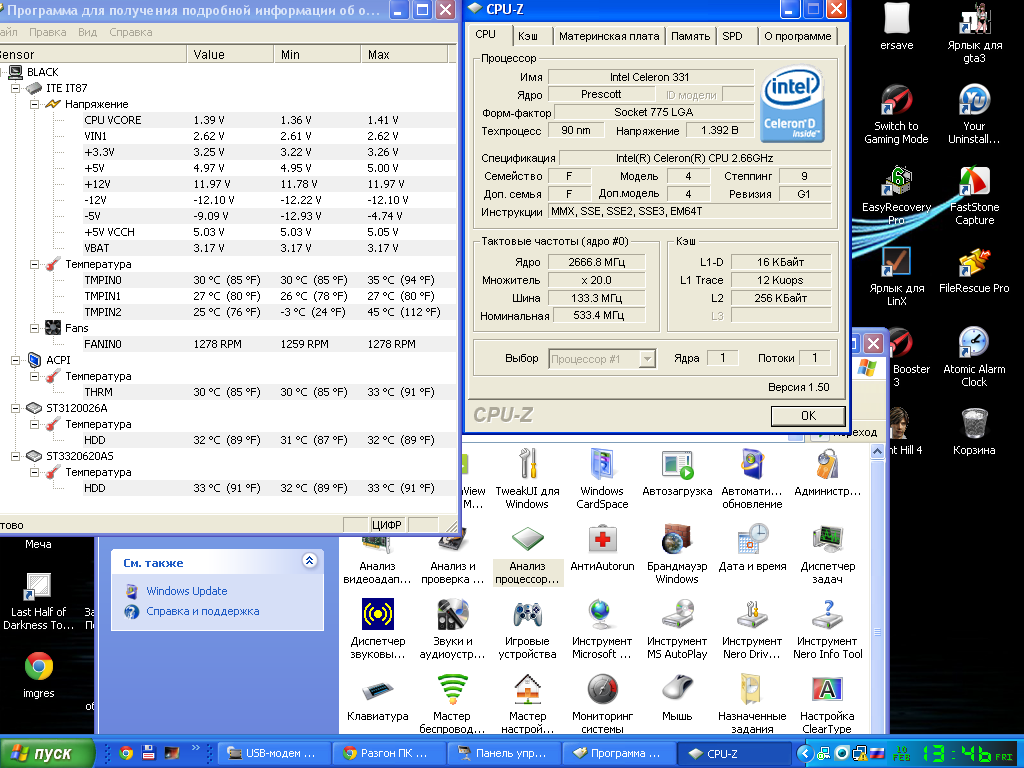Open the Дата и время applet icon
Screen dimensions: 1024x768
click(752, 541)
